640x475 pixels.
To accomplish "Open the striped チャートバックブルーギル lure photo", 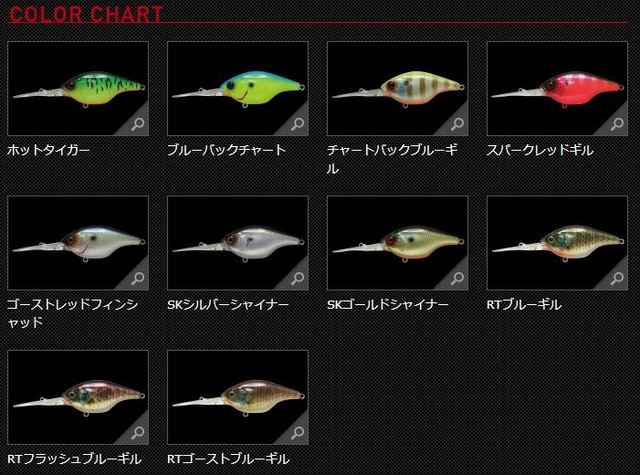I will pos(398,89).
